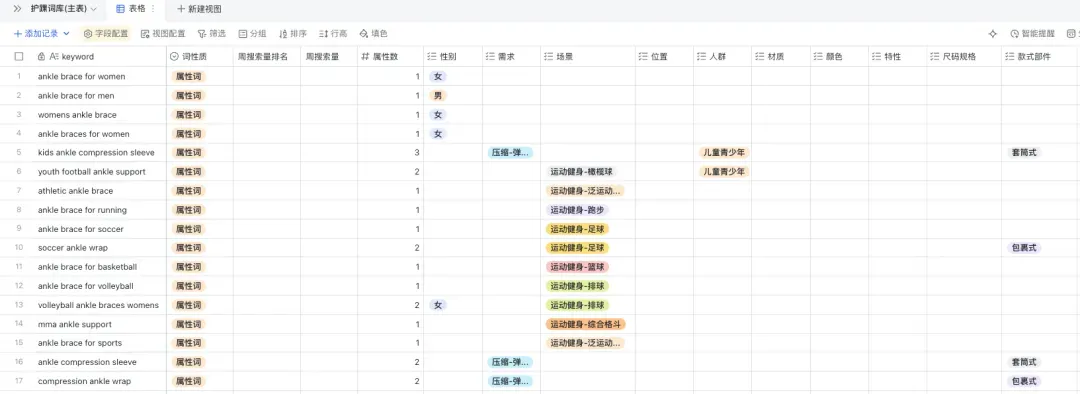Open the 分组 group tool

click(252, 33)
